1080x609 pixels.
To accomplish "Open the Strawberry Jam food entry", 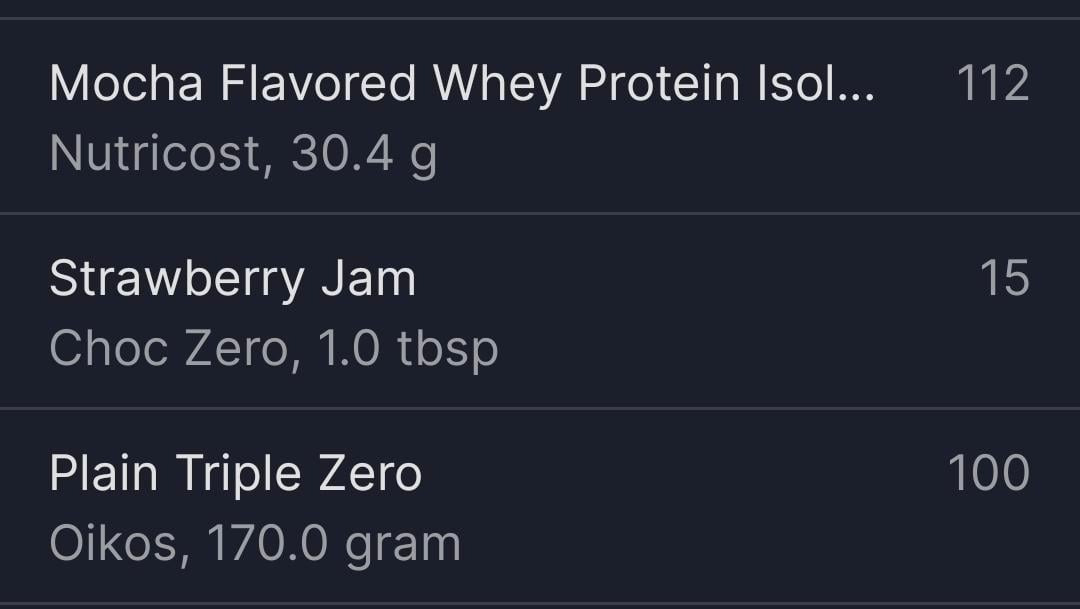I will coord(232,279).
